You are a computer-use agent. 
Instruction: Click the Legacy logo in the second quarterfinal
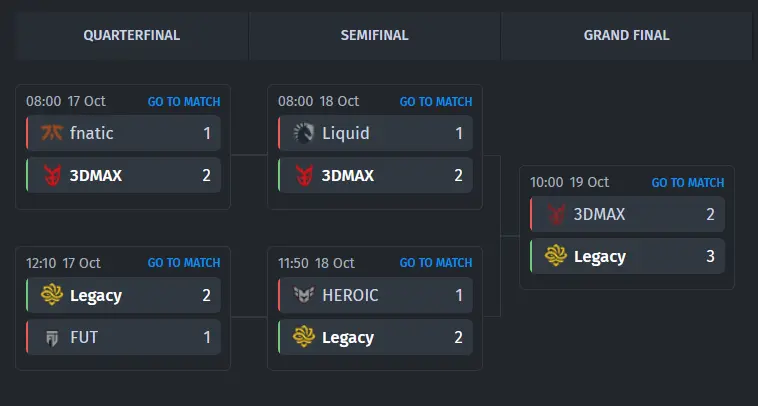tap(51, 295)
